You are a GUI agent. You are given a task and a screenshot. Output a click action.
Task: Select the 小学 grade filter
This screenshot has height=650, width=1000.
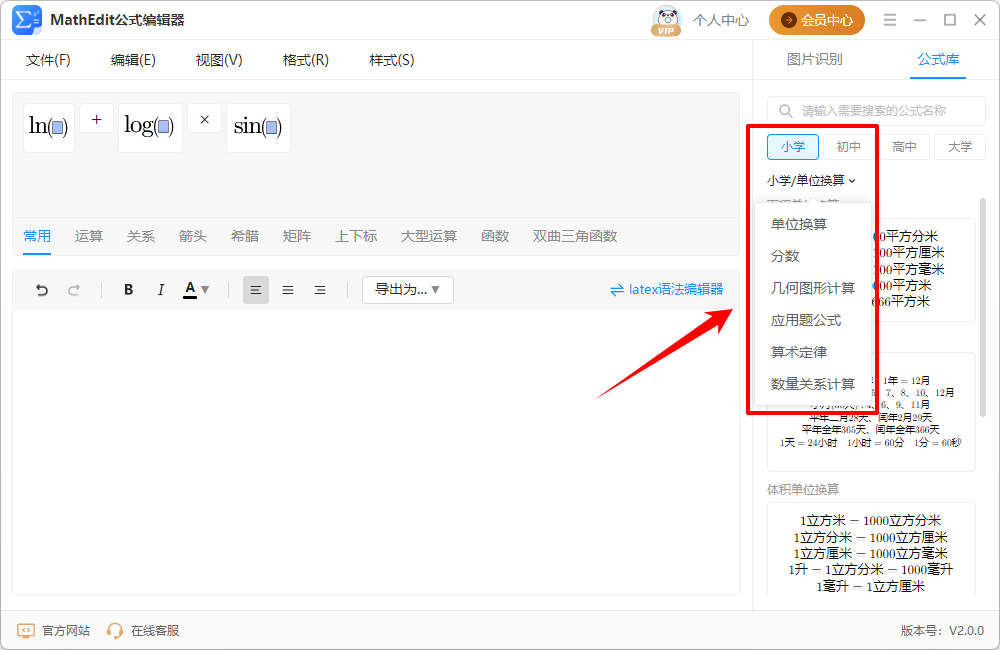click(x=793, y=147)
